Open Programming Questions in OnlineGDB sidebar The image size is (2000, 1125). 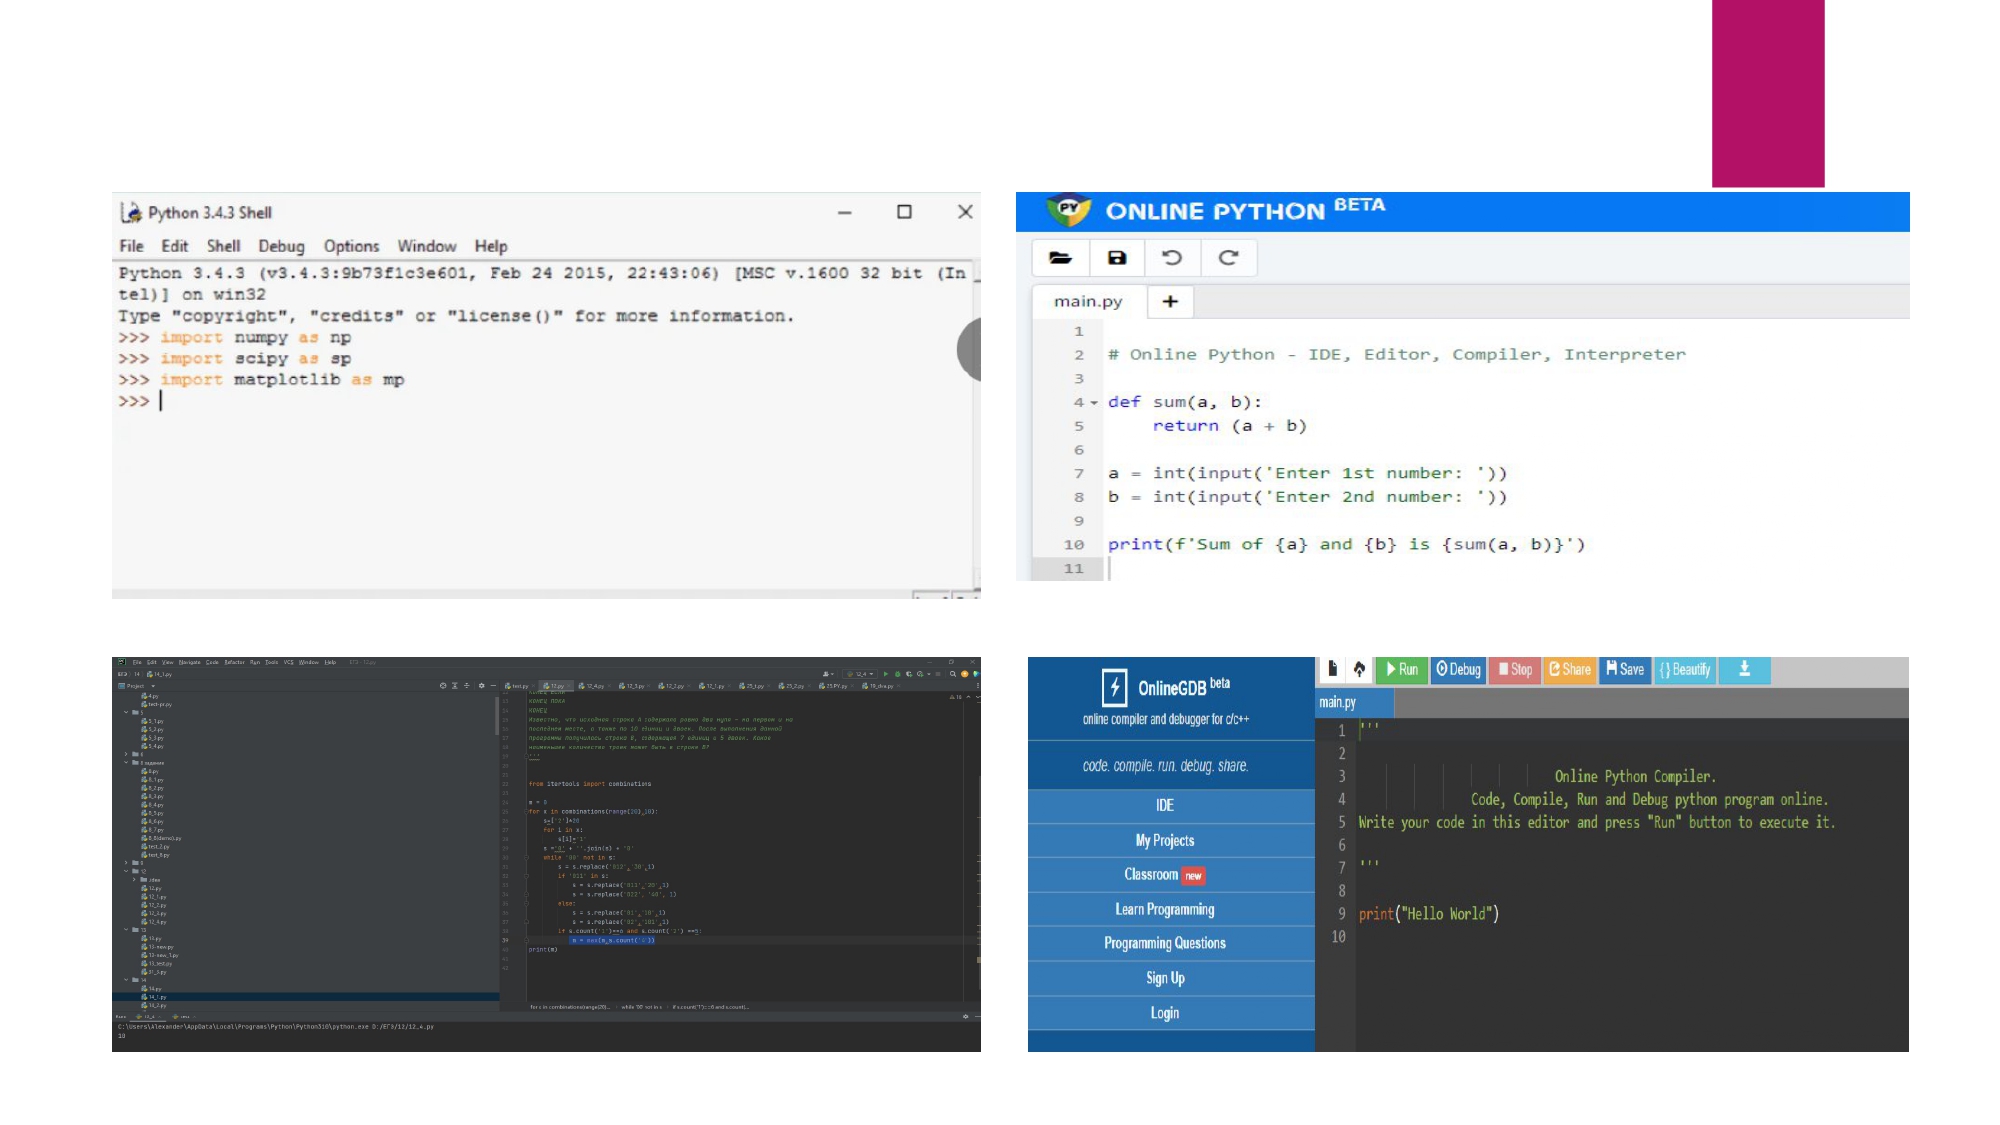pyautogui.click(x=1166, y=943)
